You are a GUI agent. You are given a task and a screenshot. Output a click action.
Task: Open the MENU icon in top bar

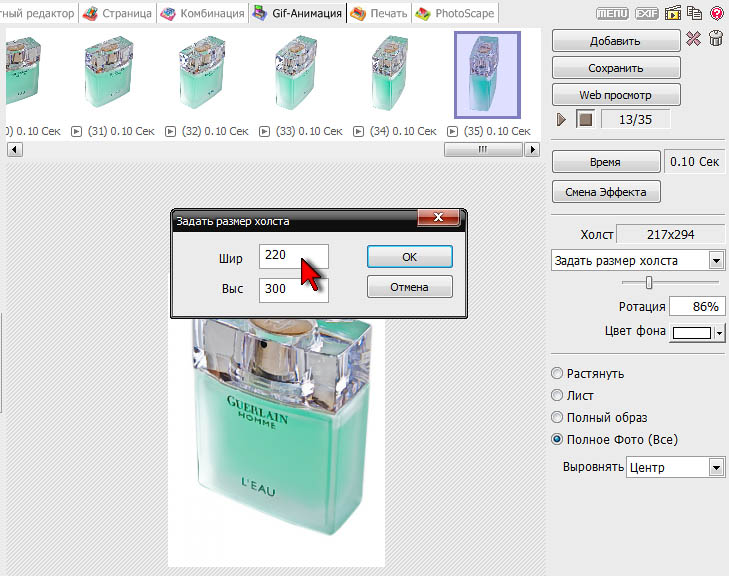pos(612,13)
